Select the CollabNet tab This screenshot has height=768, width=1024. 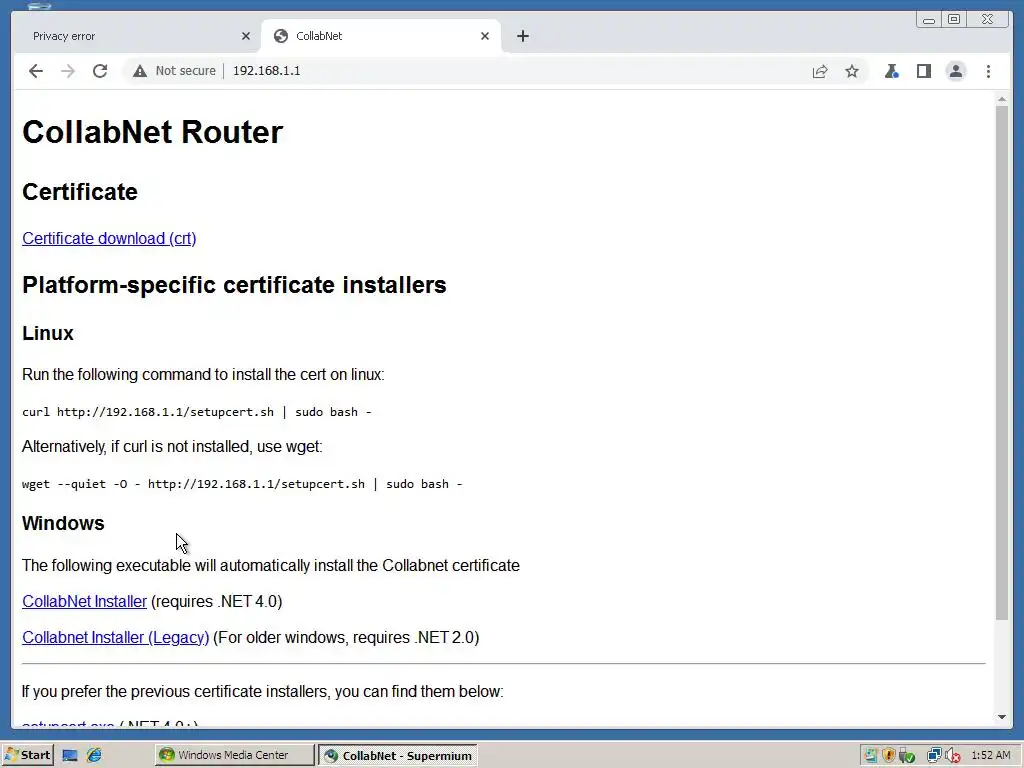pyautogui.click(x=381, y=36)
